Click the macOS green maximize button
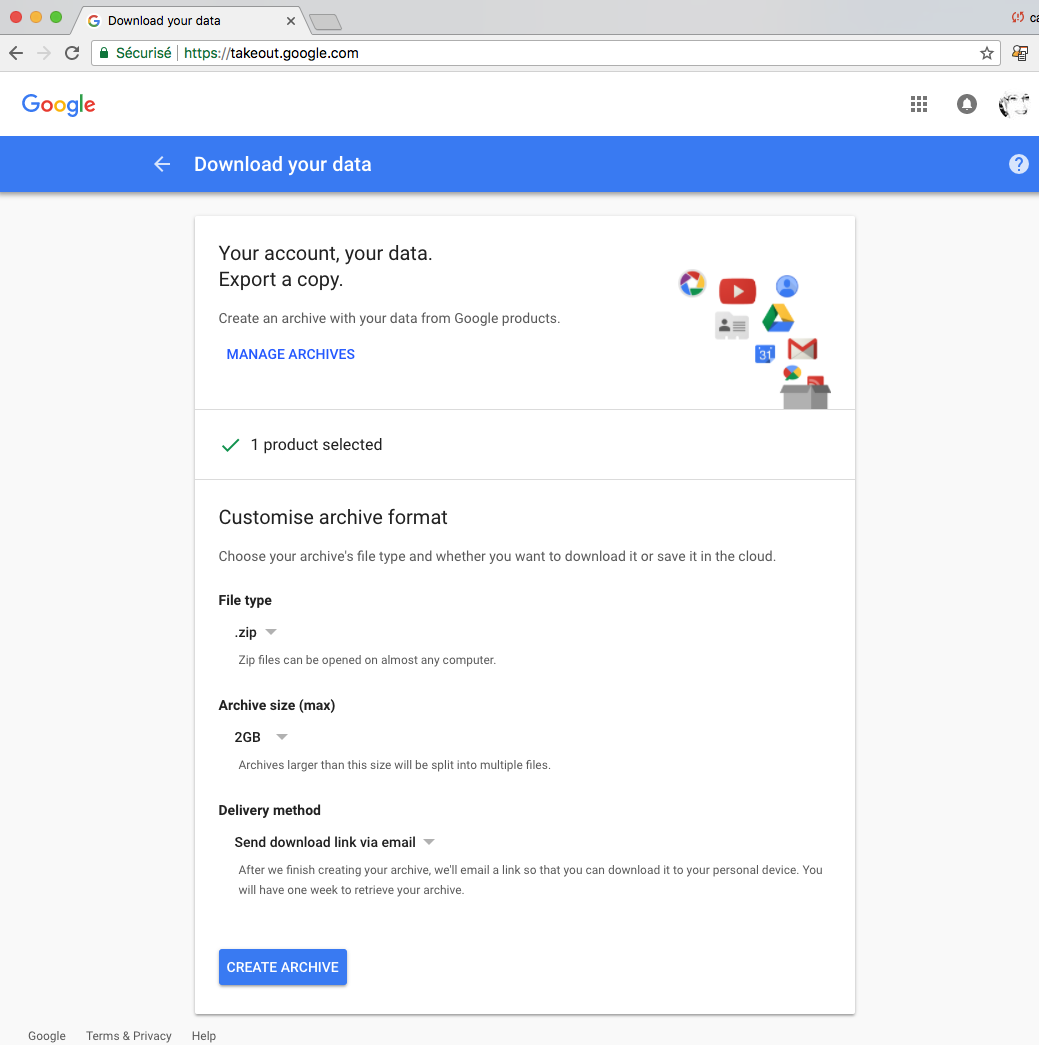Screen dimensions: 1039x1045 (x=56, y=17)
